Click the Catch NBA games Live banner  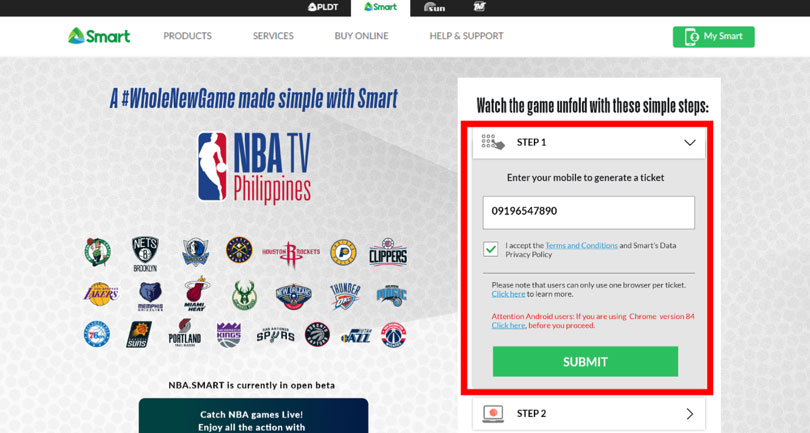click(253, 415)
